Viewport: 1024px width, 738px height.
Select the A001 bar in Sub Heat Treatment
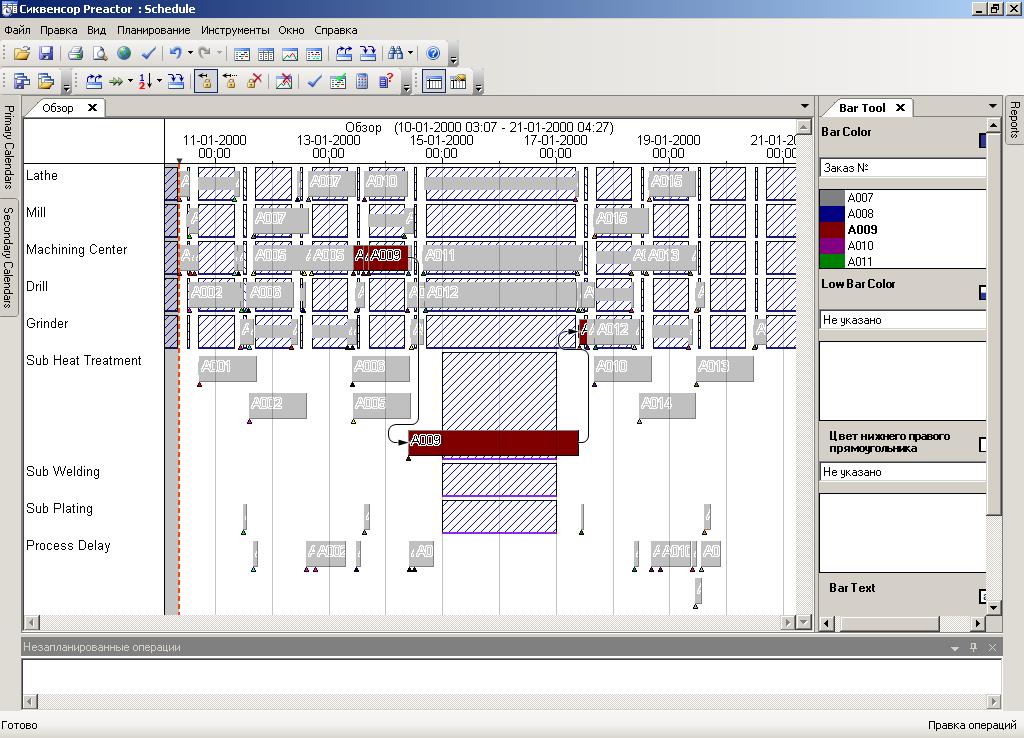coord(227,368)
